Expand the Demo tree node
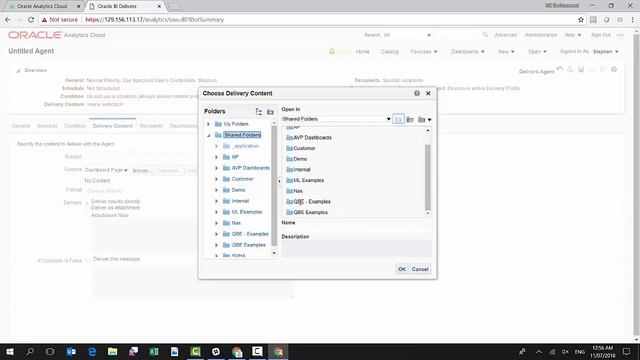 [216, 190]
